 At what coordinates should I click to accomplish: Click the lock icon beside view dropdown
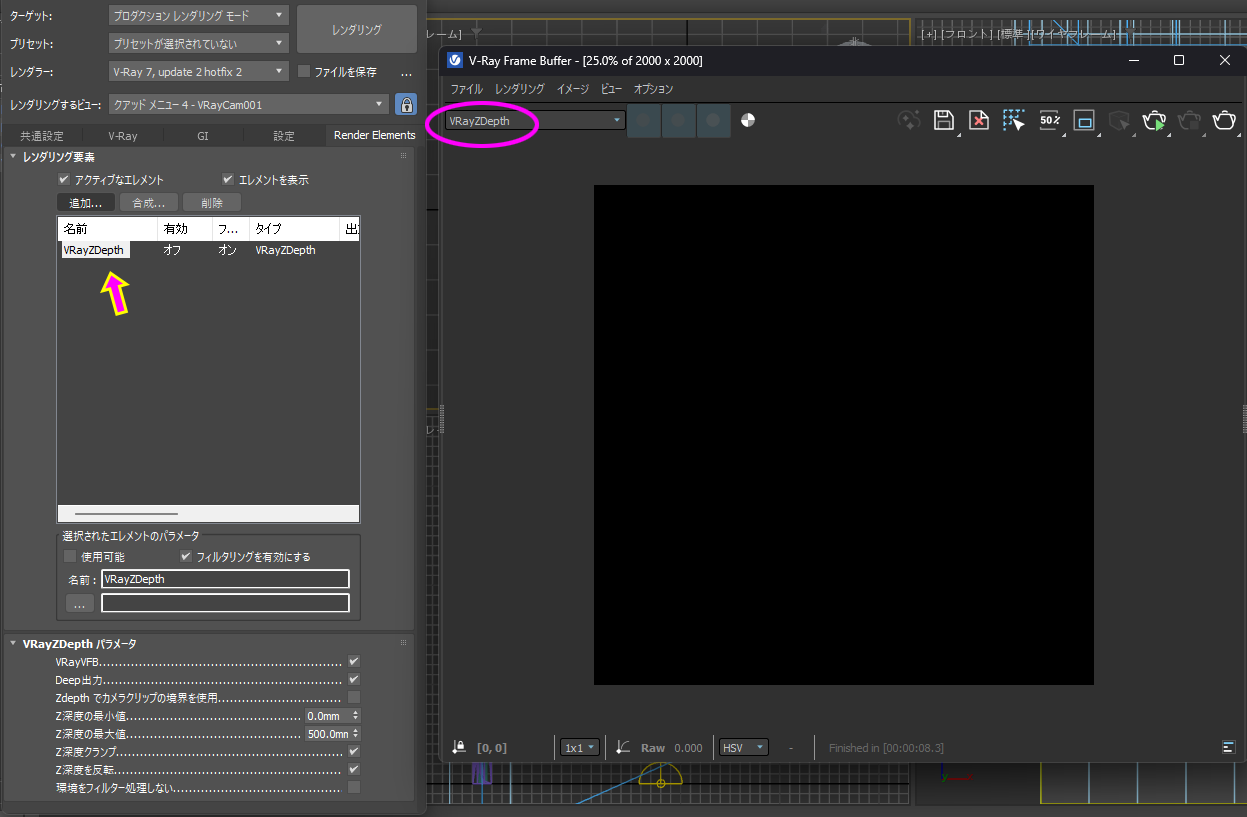(406, 104)
